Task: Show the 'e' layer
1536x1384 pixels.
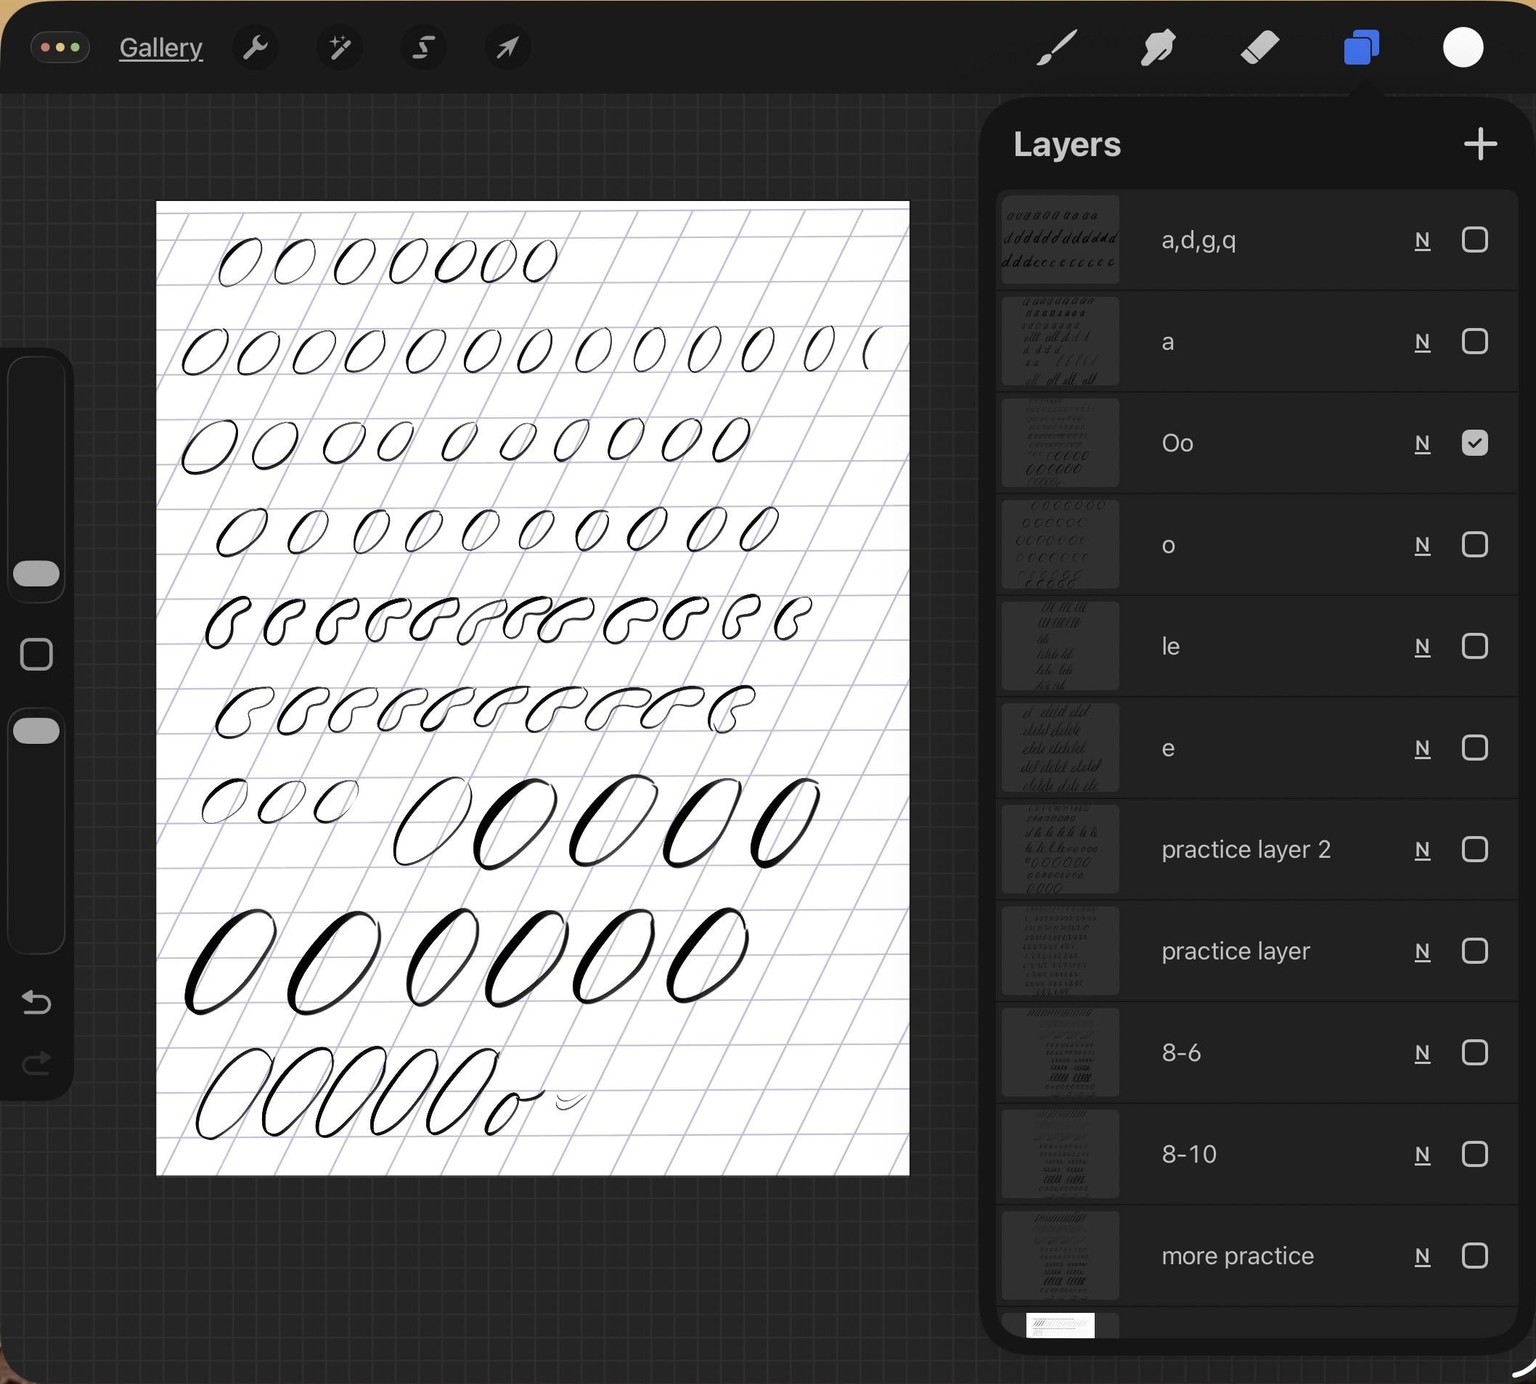Action: [1475, 748]
